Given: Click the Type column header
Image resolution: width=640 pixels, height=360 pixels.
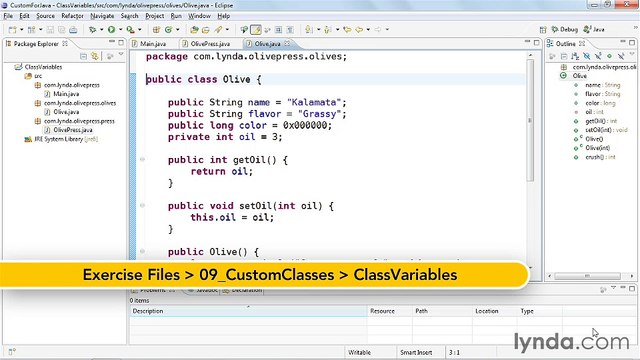Looking at the screenshot, I should (x=540, y=311).
